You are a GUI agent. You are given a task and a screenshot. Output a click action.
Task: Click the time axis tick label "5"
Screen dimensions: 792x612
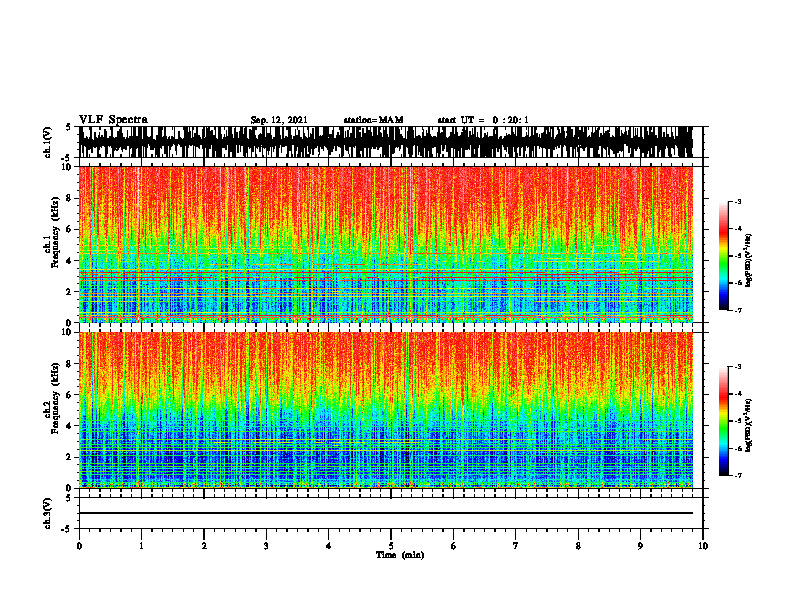click(x=391, y=546)
